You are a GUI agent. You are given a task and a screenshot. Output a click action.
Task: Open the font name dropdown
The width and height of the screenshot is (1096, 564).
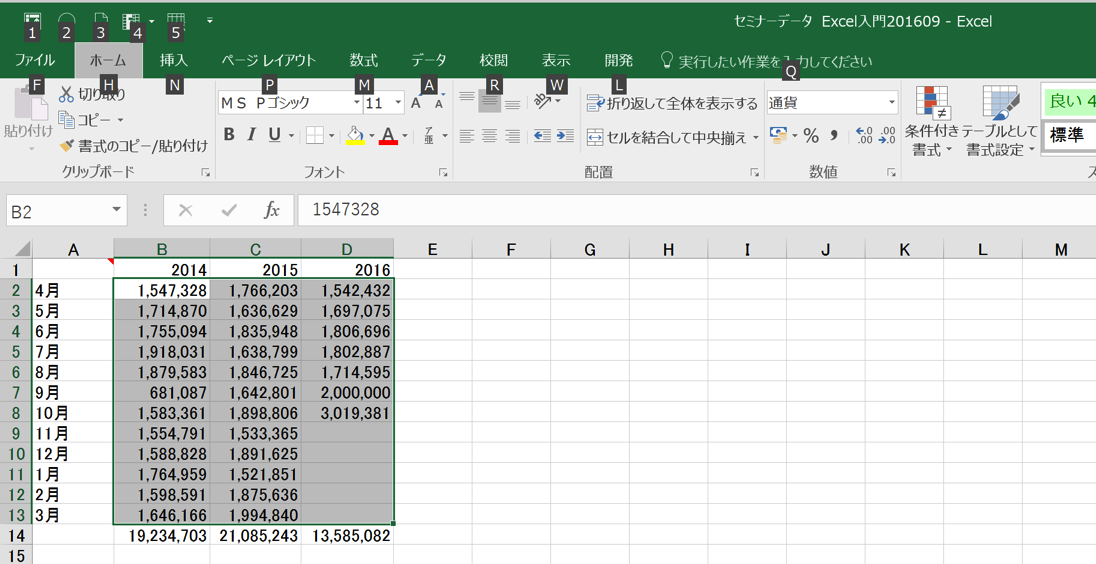point(356,103)
